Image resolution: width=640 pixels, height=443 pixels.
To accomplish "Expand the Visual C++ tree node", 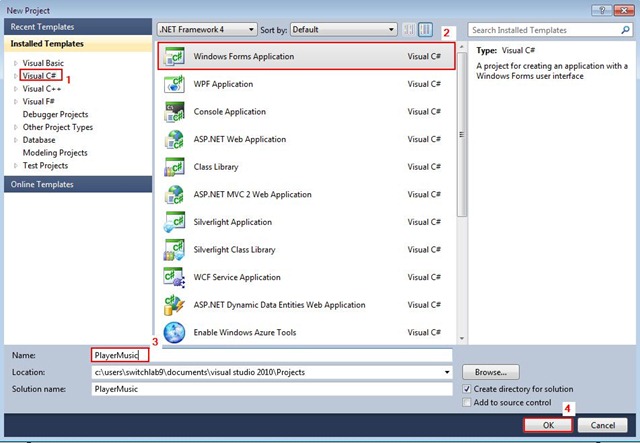I will point(16,89).
